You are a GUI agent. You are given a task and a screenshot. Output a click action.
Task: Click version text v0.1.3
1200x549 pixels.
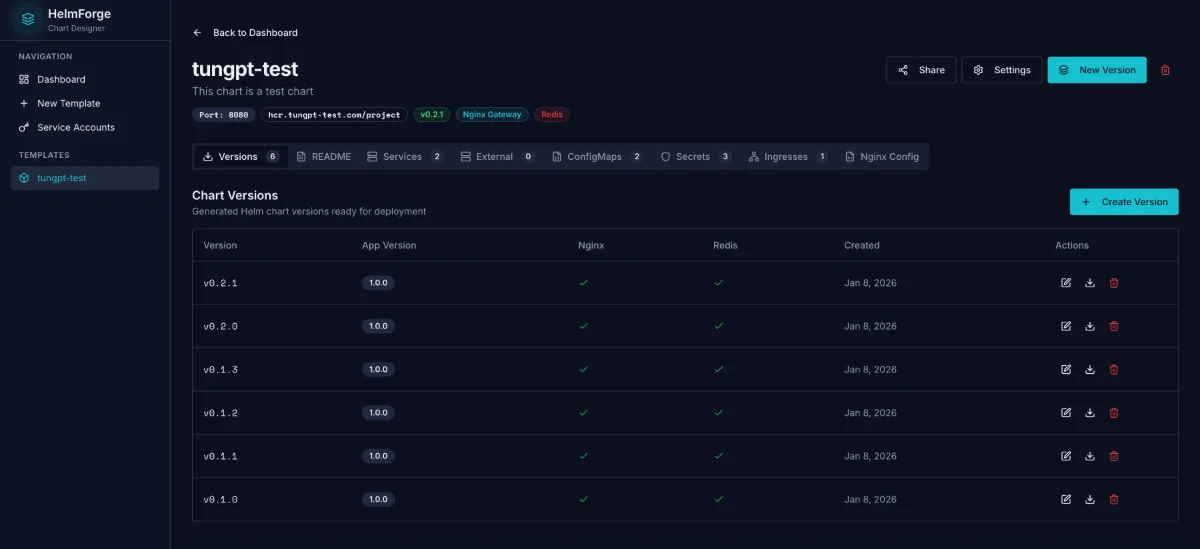point(220,370)
